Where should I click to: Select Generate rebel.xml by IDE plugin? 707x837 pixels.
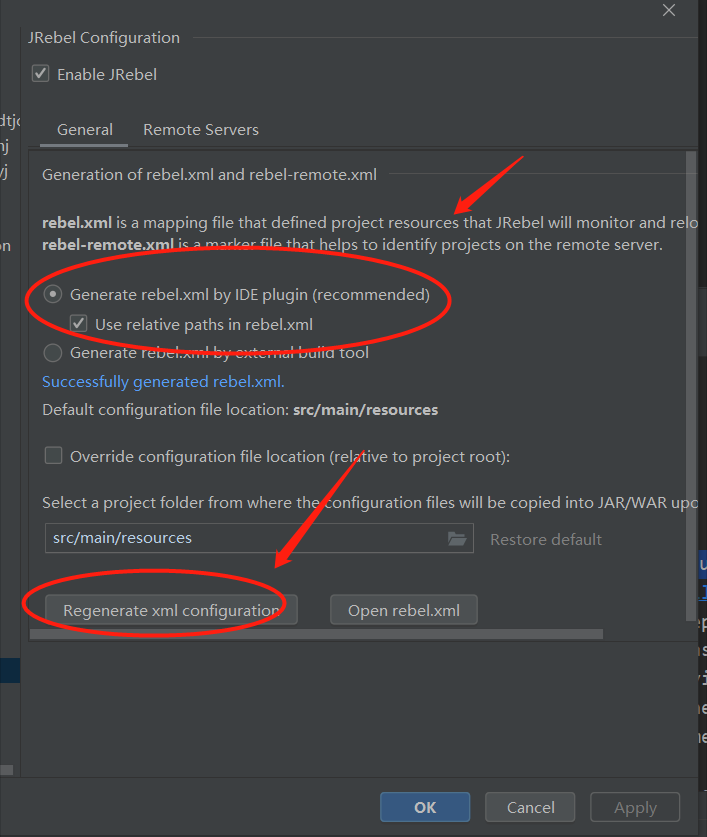click(x=52, y=294)
